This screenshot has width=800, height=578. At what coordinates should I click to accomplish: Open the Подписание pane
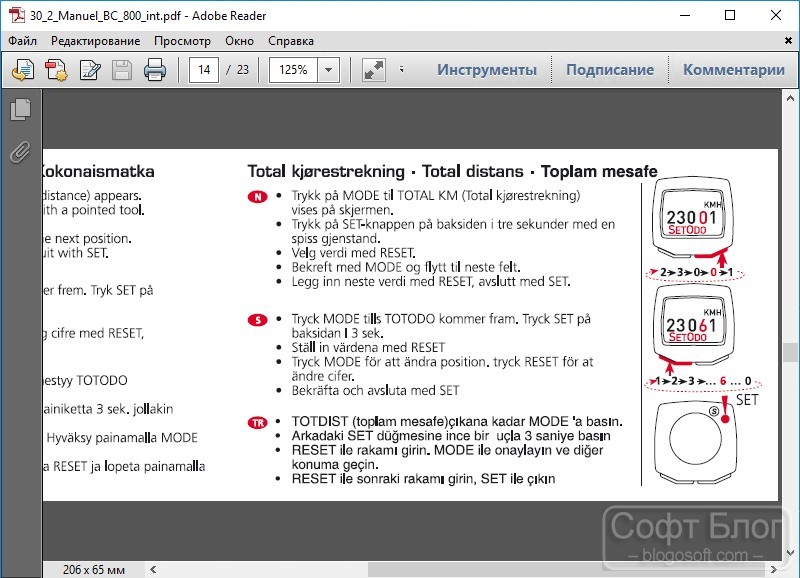[610, 70]
